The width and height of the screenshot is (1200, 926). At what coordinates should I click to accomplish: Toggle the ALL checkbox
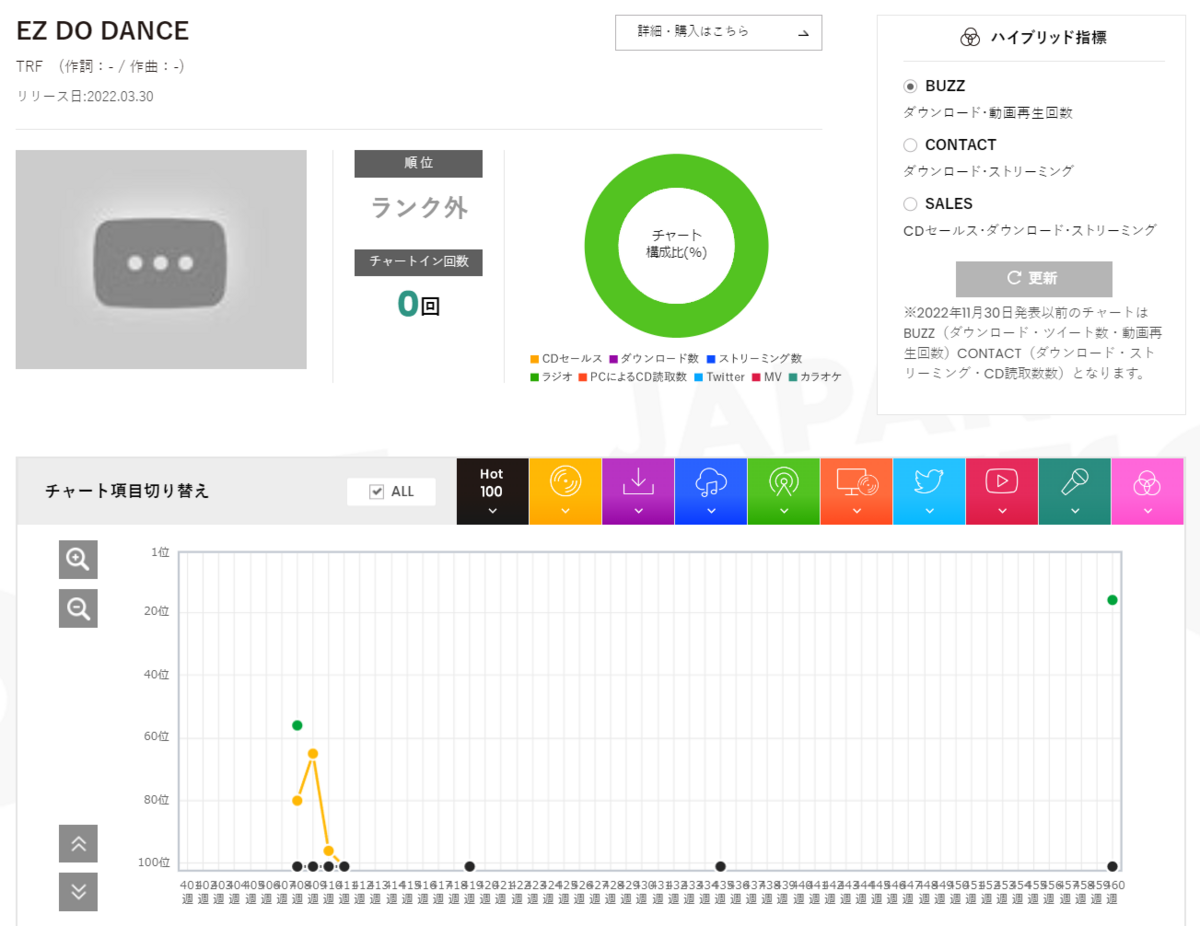tap(377, 491)
